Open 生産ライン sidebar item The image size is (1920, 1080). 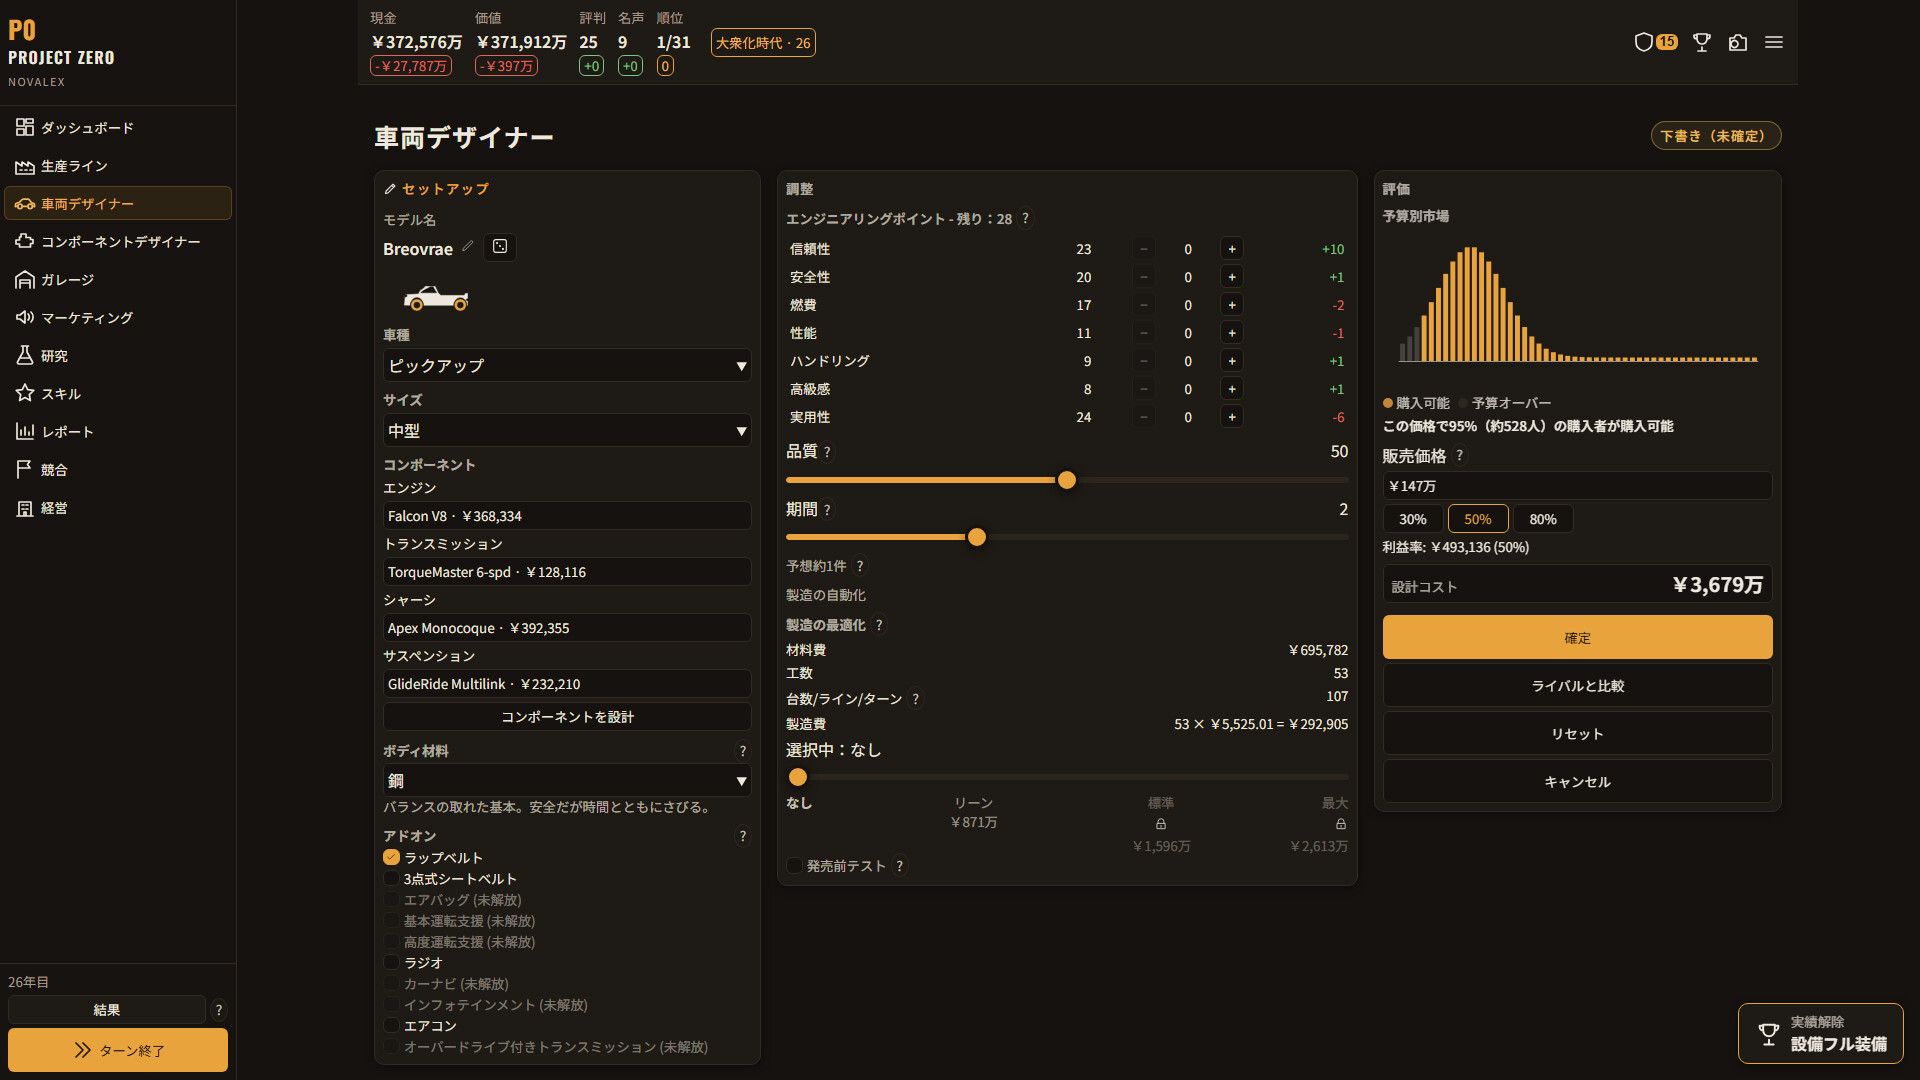pyautogui.click(x=118, y=166)
